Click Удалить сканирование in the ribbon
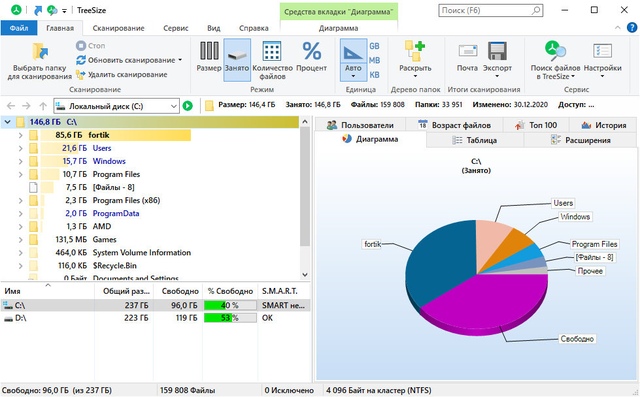 pyautogui.click(x=122, y=75)
